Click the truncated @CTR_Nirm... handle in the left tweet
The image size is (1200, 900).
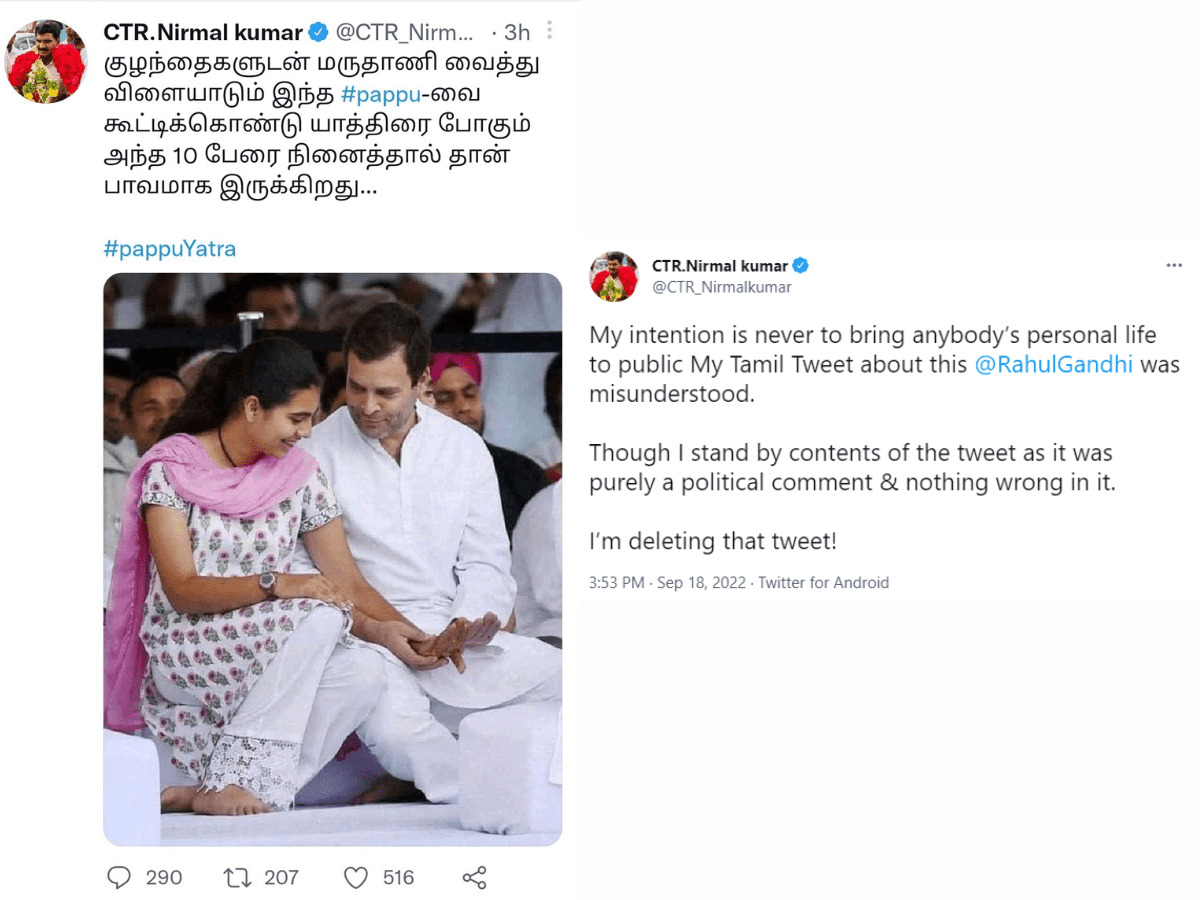(404, 32)
